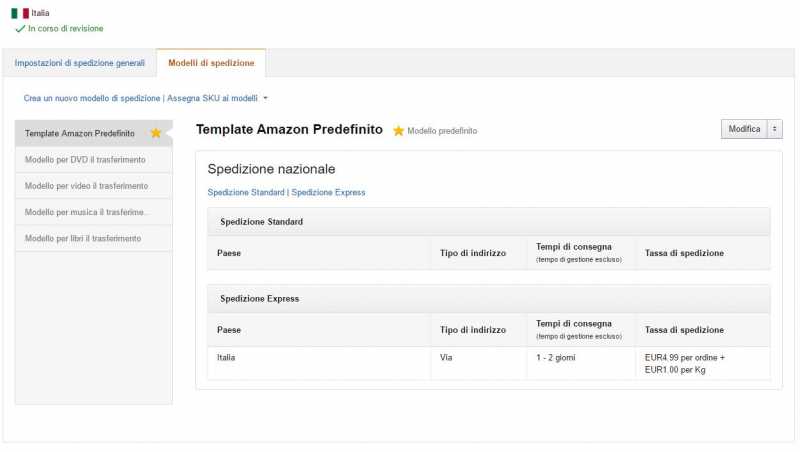800x452 pixels.
Task: Switch to Modelli di spedizione tab
Action: click(211, 63)
